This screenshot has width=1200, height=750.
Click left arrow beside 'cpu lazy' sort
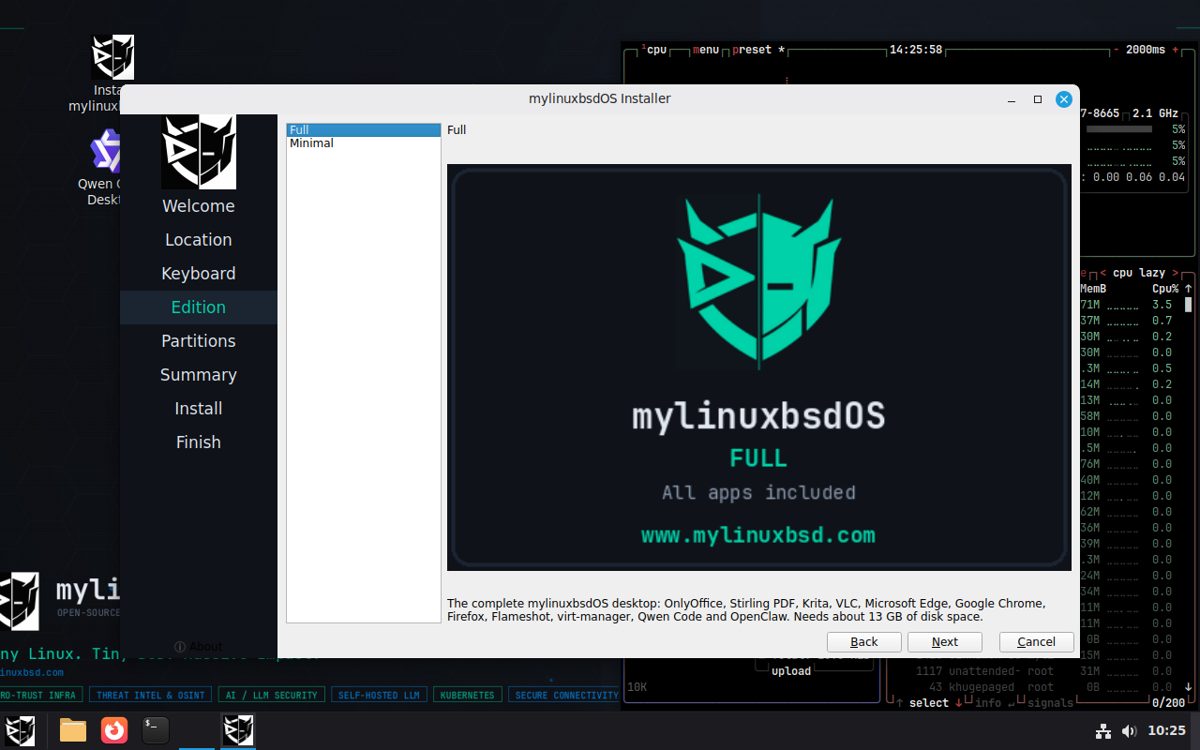(x=1104, y=273)
